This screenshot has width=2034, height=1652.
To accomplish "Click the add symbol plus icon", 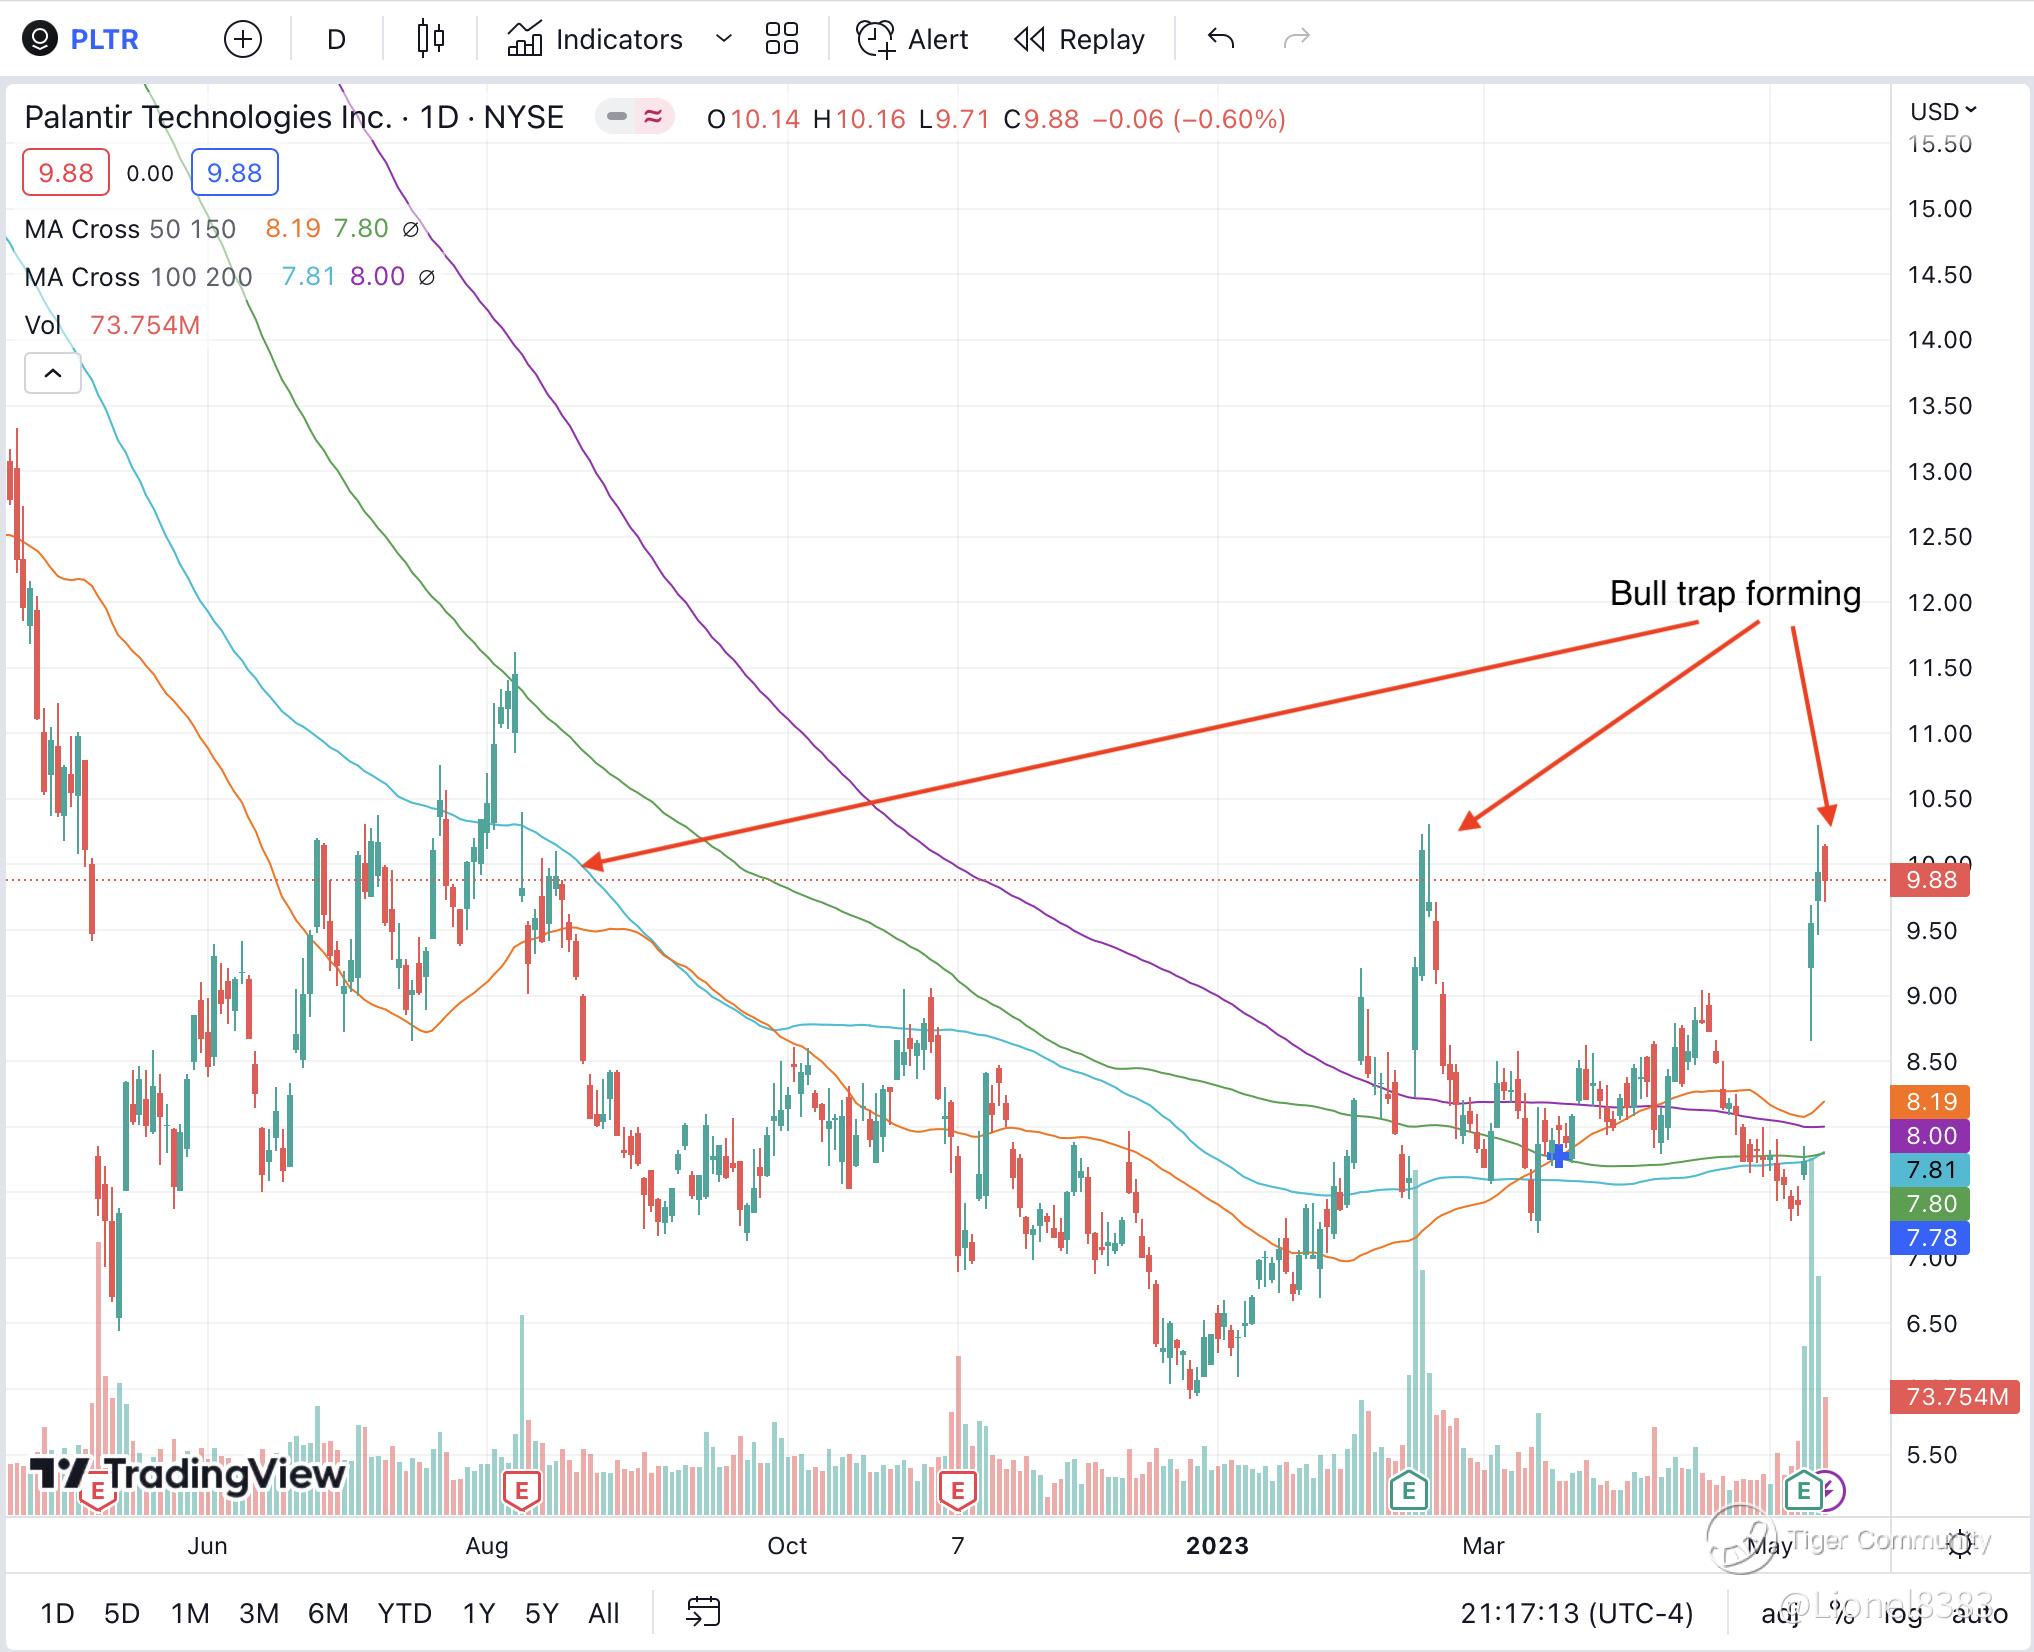I will pos(243,40).
